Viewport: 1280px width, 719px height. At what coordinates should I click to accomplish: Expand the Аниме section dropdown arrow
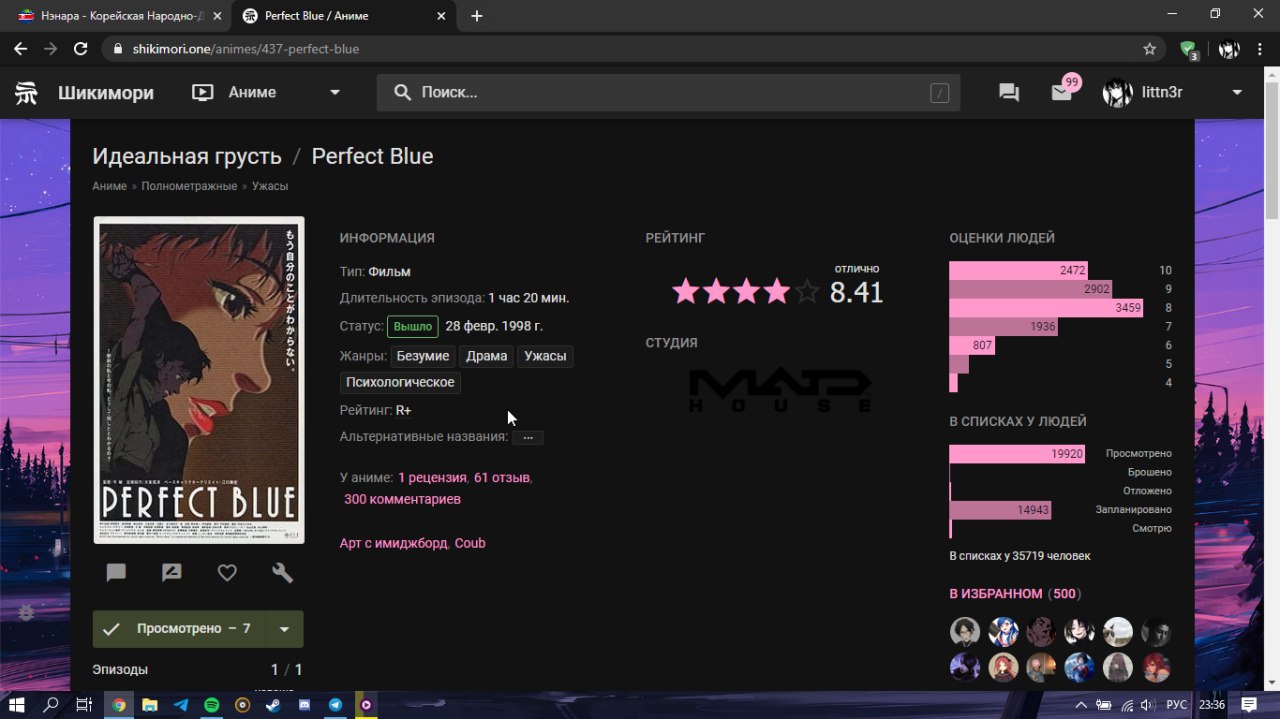[335, 92]
